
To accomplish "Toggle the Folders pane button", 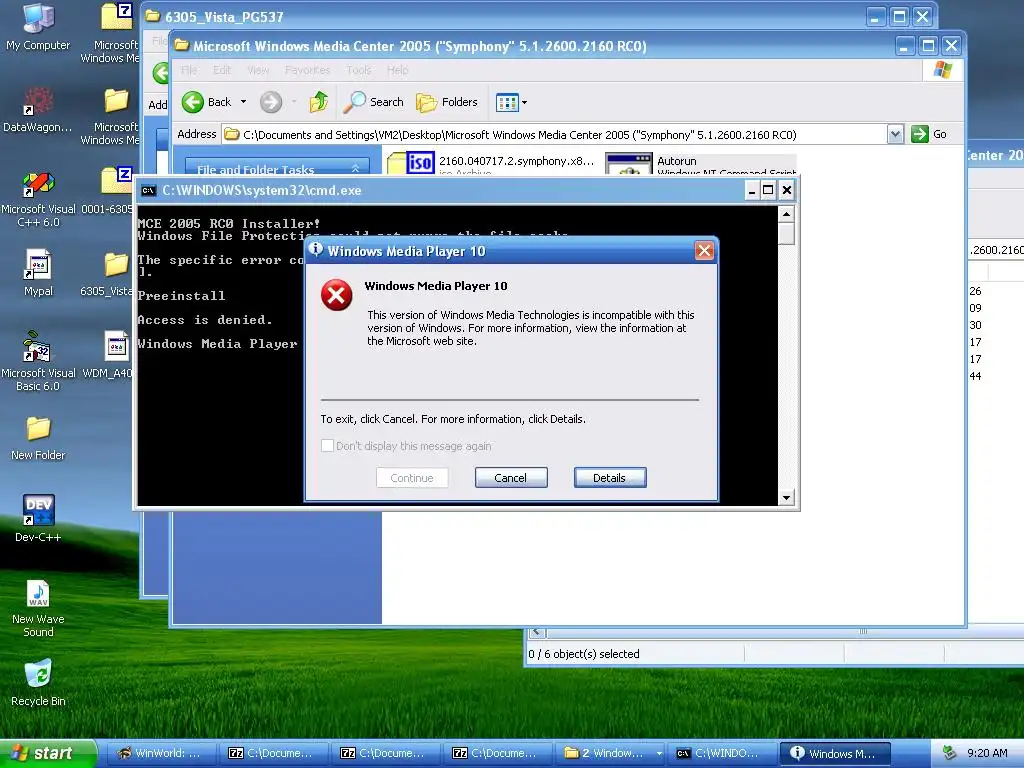I will (447, 102).
